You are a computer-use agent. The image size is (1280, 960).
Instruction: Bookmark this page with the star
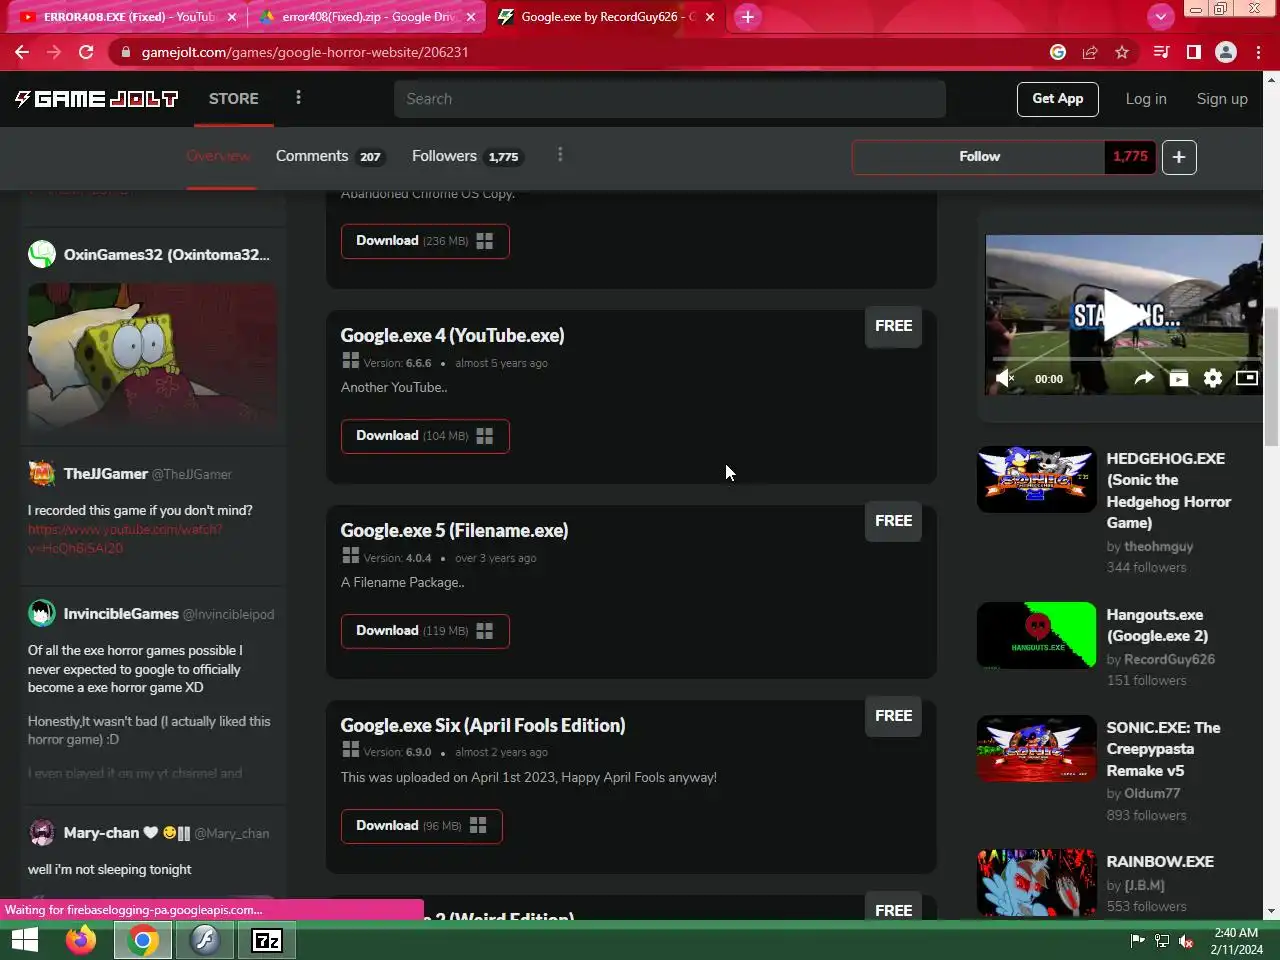[x=1122, y=52]
